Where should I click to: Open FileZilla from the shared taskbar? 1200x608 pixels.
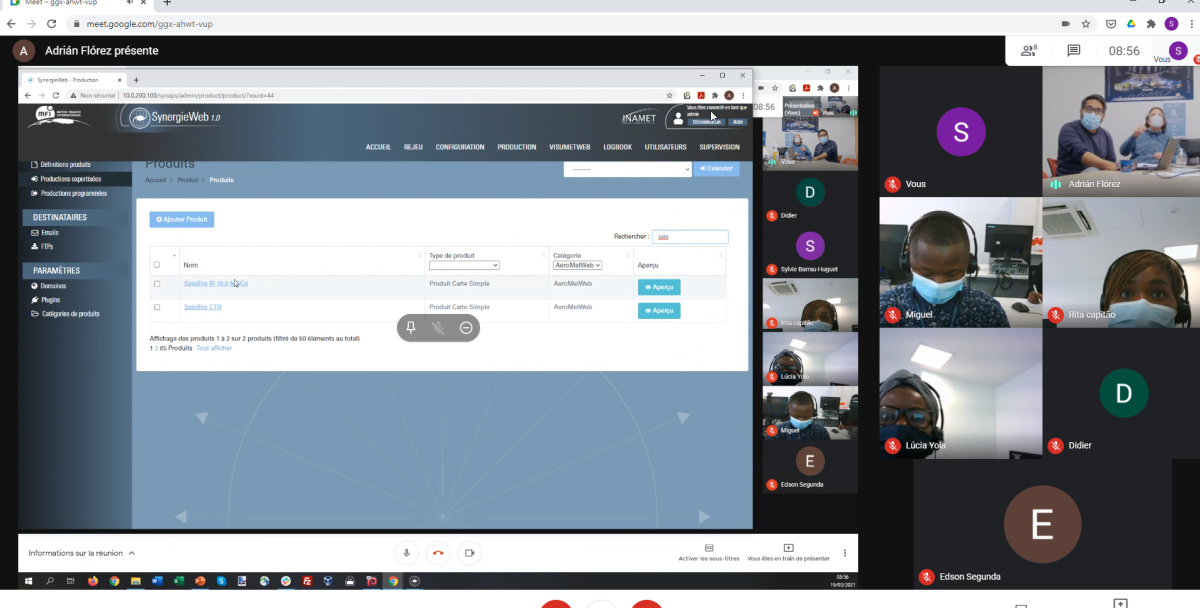pyautogui.click(x=307, y=580)
